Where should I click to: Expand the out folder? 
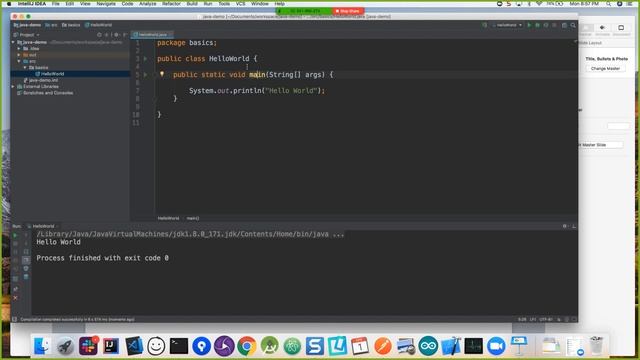tap(19, 55)
